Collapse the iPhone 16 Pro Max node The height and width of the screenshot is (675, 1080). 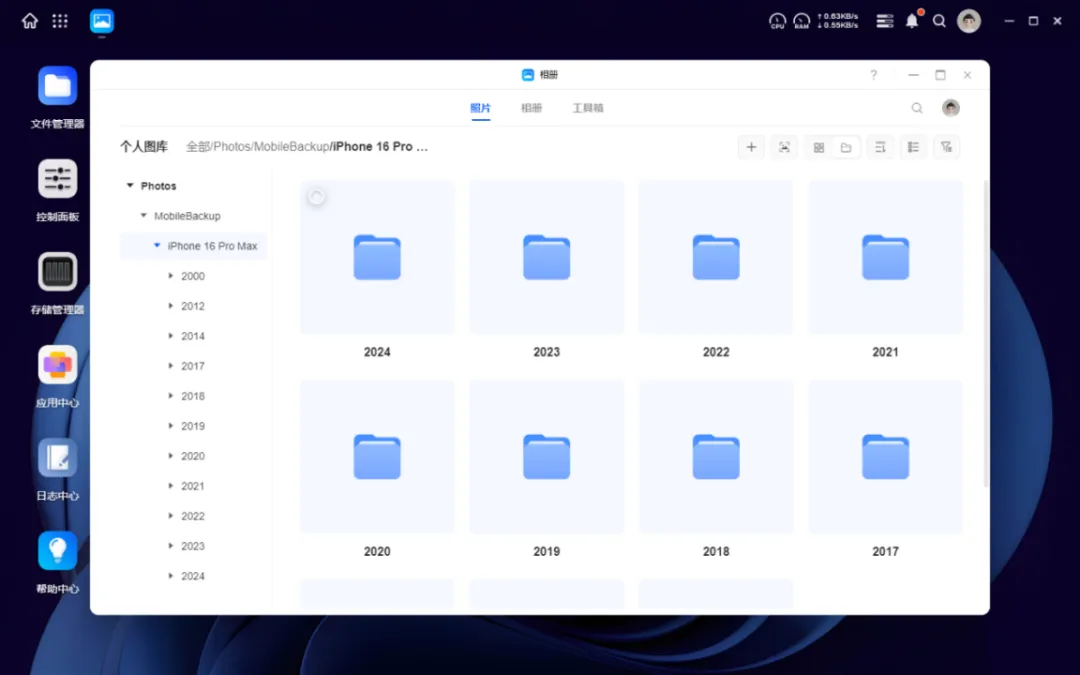[x=157, y=246]
